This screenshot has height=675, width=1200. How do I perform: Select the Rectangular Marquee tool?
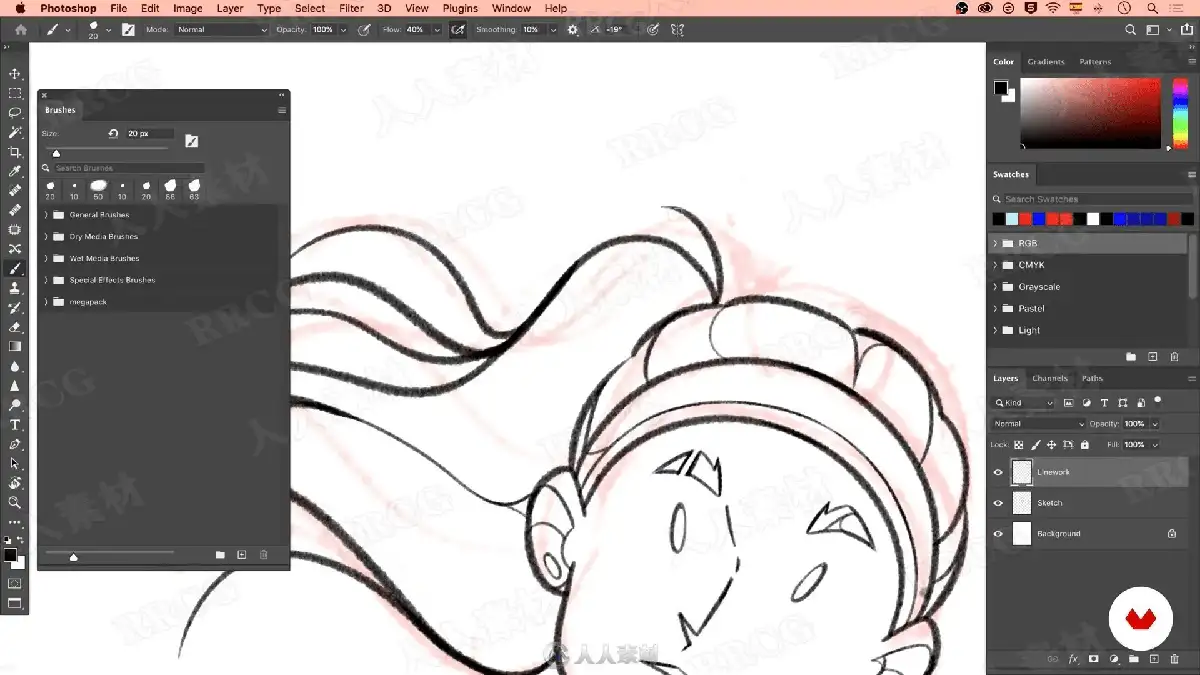[15, 93]
